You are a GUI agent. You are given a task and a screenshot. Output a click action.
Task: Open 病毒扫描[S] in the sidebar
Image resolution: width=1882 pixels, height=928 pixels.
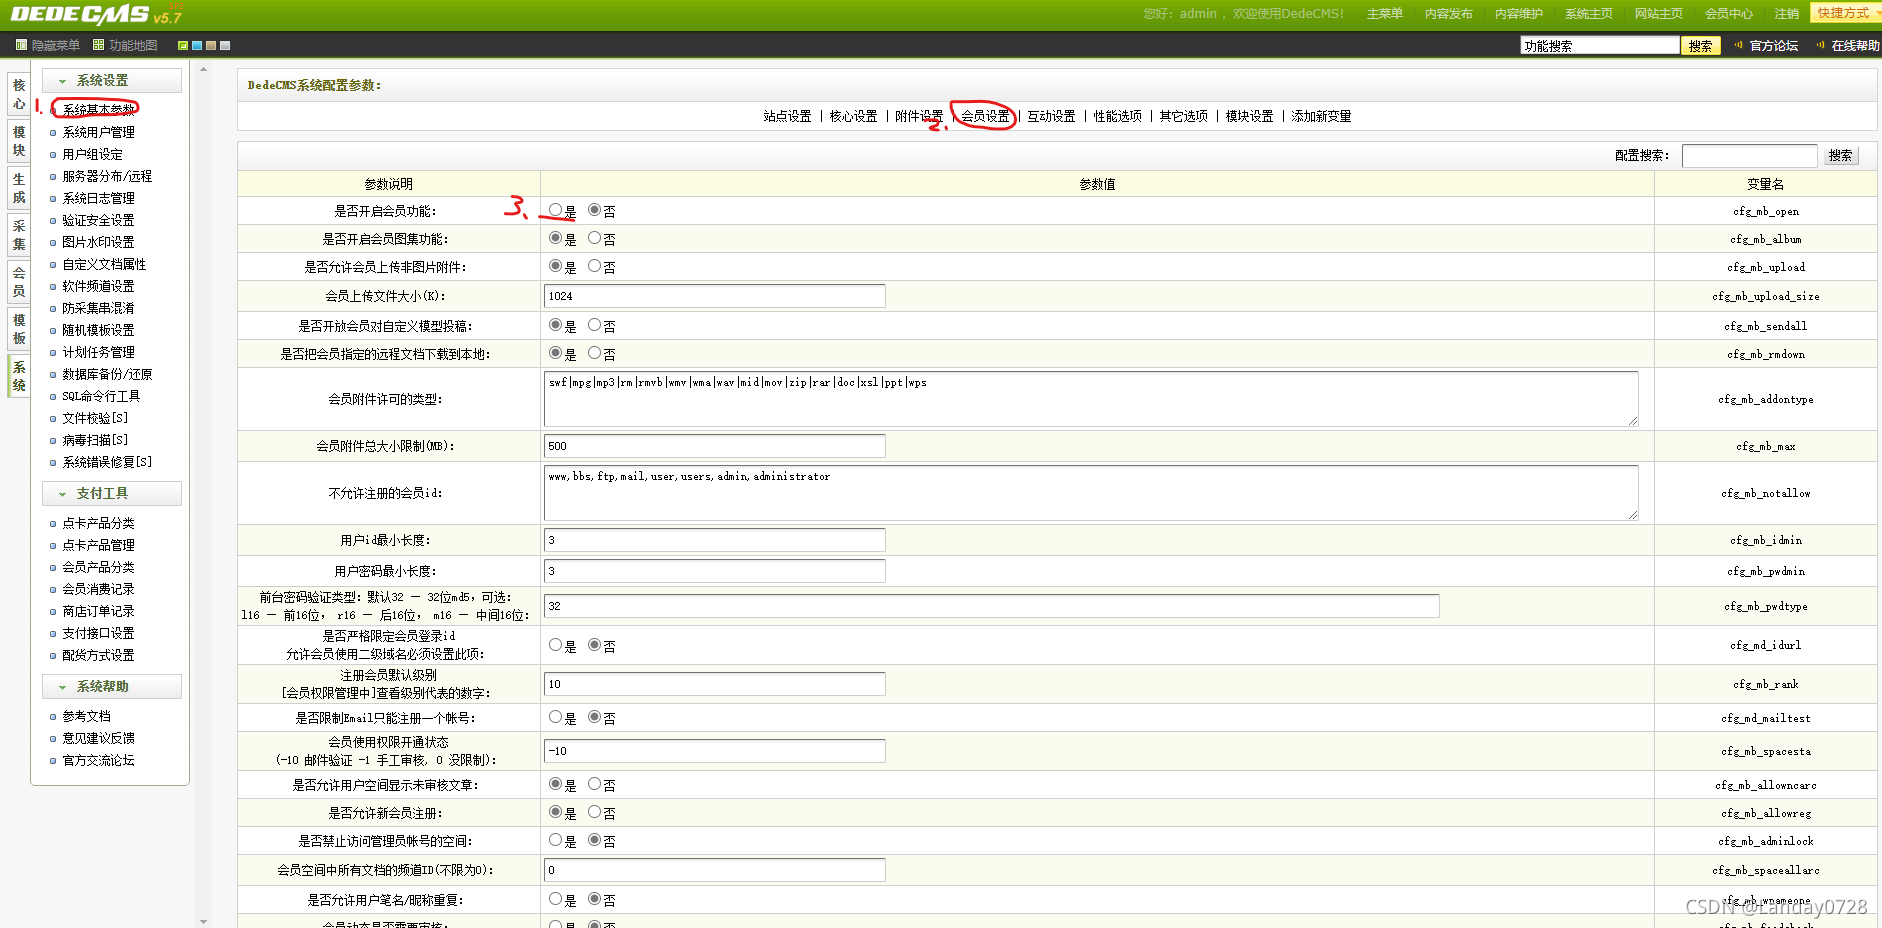coord(95,440)
